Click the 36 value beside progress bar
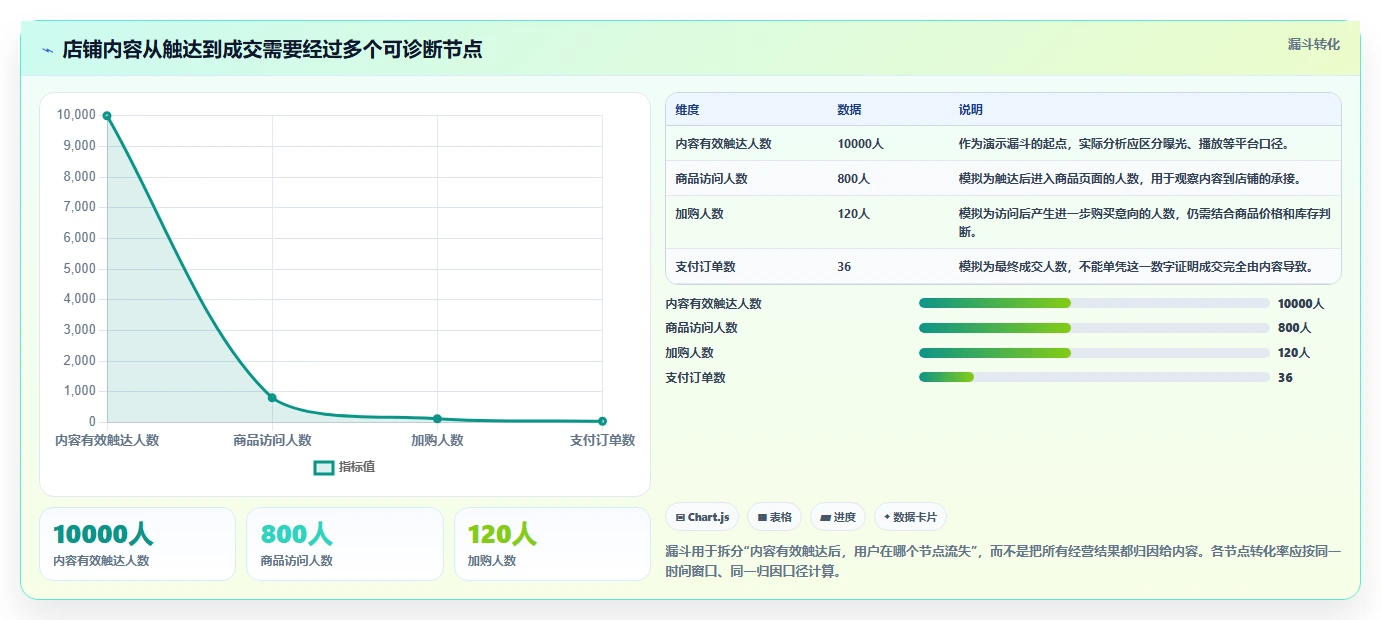This screenshot has width=1381, height=620. click(1285, 378)
